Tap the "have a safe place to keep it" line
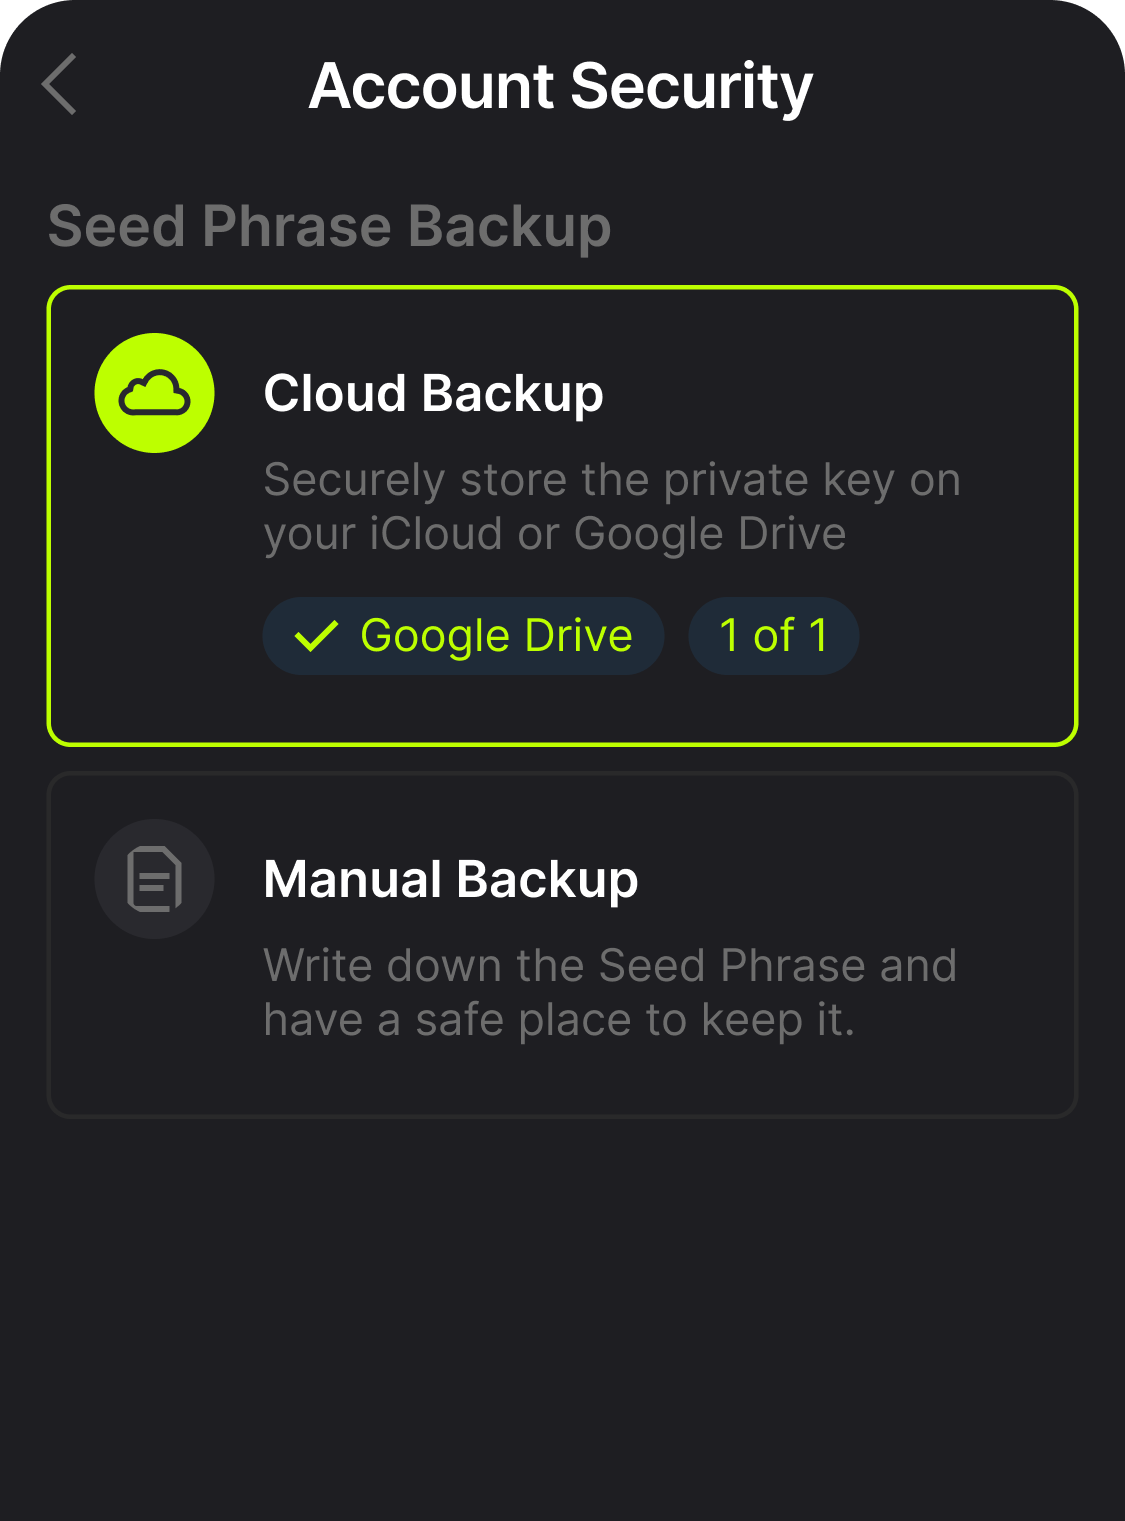Screen dimensions: 1125x1521 [559, 1020]
